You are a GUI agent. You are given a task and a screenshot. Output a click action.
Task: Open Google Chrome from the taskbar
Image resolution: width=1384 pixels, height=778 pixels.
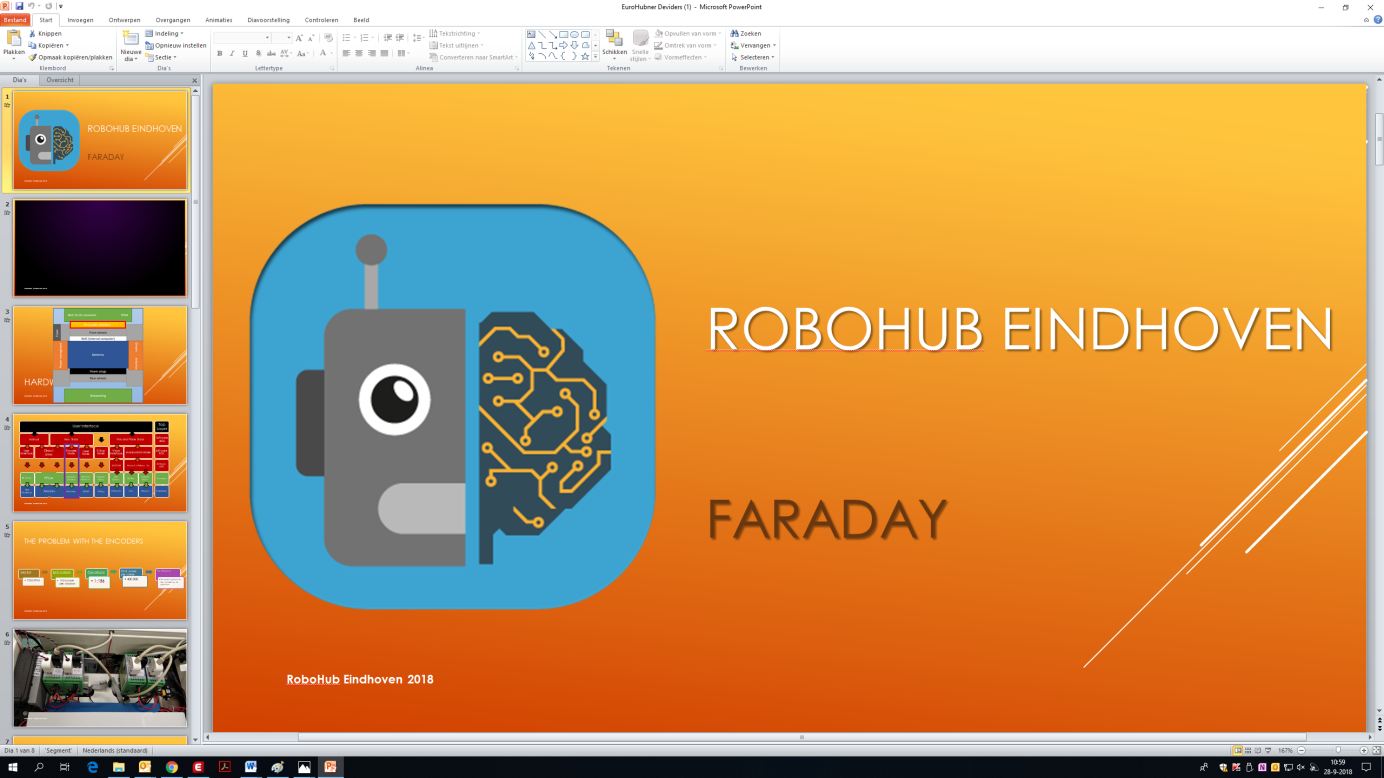click(172, 767)
